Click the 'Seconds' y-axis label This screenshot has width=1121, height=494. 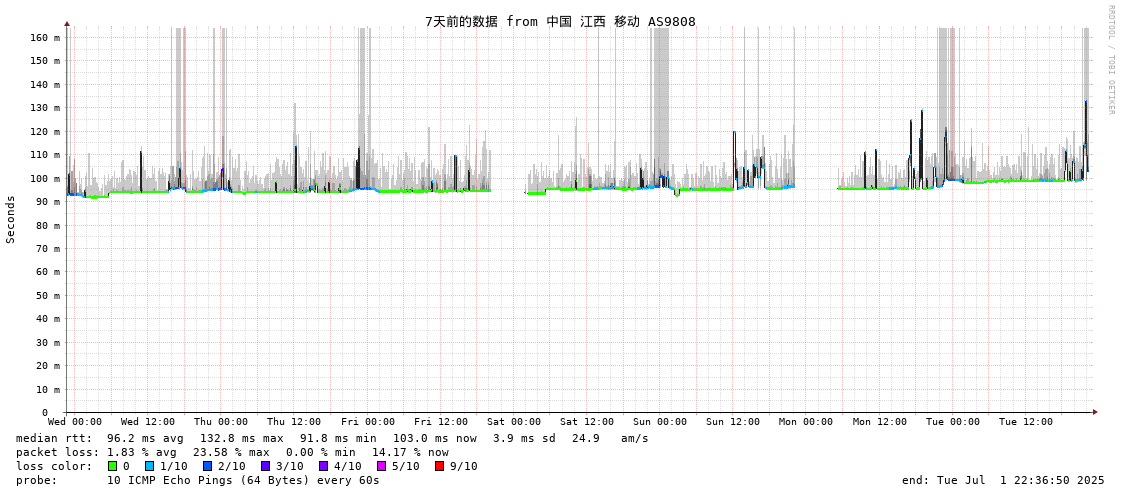click(11, 219)
